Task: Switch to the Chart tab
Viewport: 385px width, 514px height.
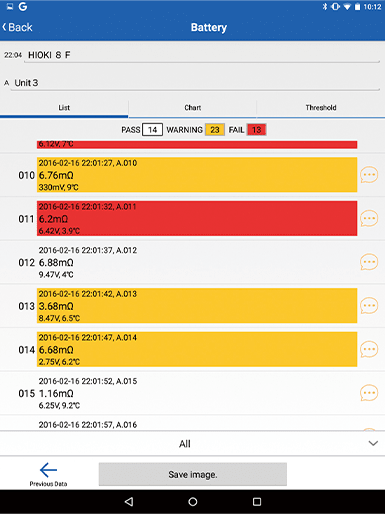Action: (x=193, y=108)
